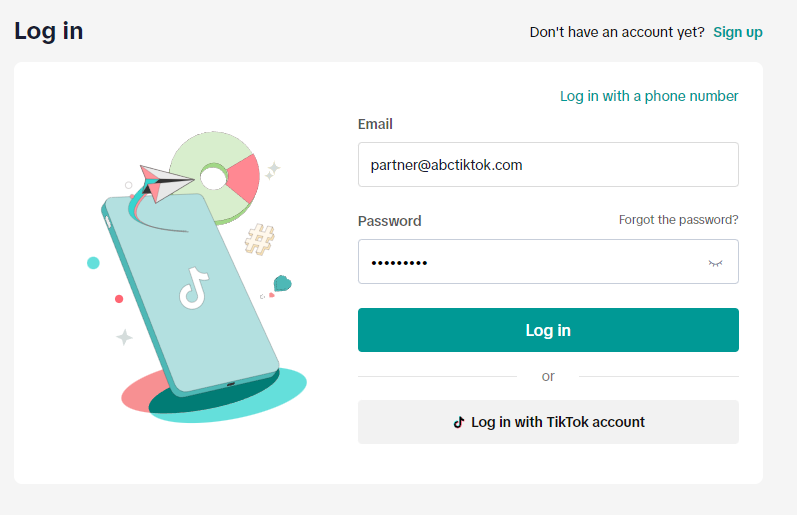Show the password using the eye icon
This screenshot has width=797, height=515.
[715, 262]
